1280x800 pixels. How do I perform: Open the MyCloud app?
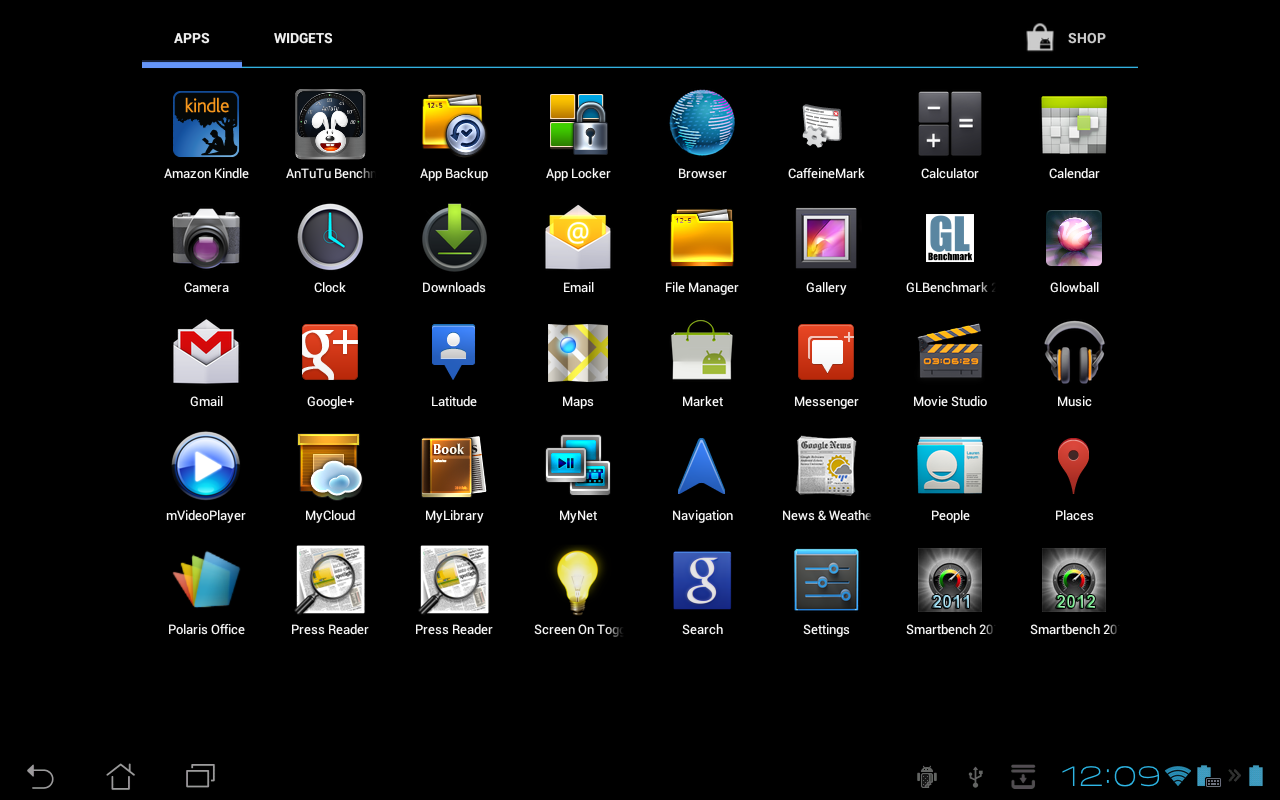pyautogui.click(x=330, y=466)
